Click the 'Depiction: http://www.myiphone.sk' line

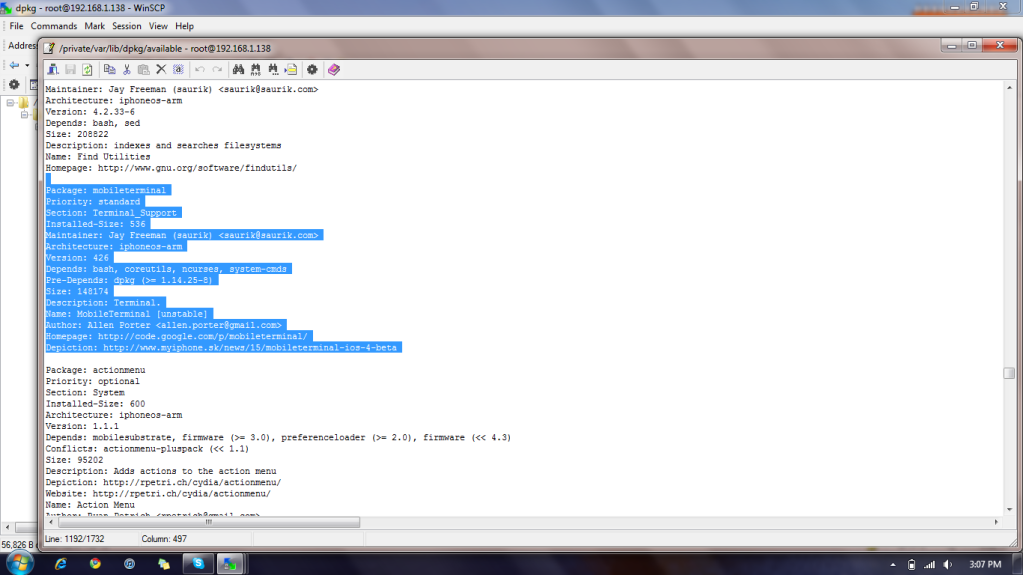pos(221,348)
